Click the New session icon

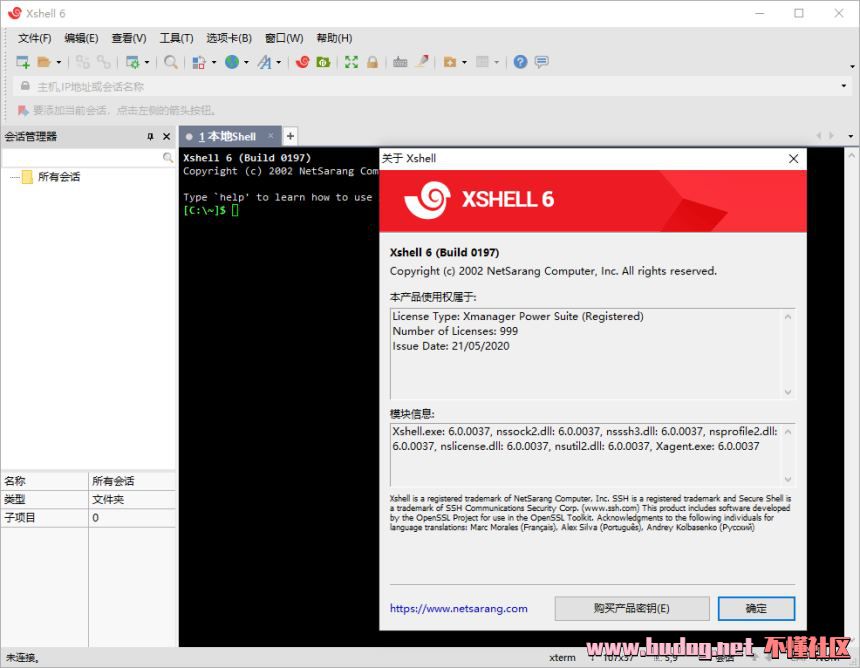[x=22, y=62]
